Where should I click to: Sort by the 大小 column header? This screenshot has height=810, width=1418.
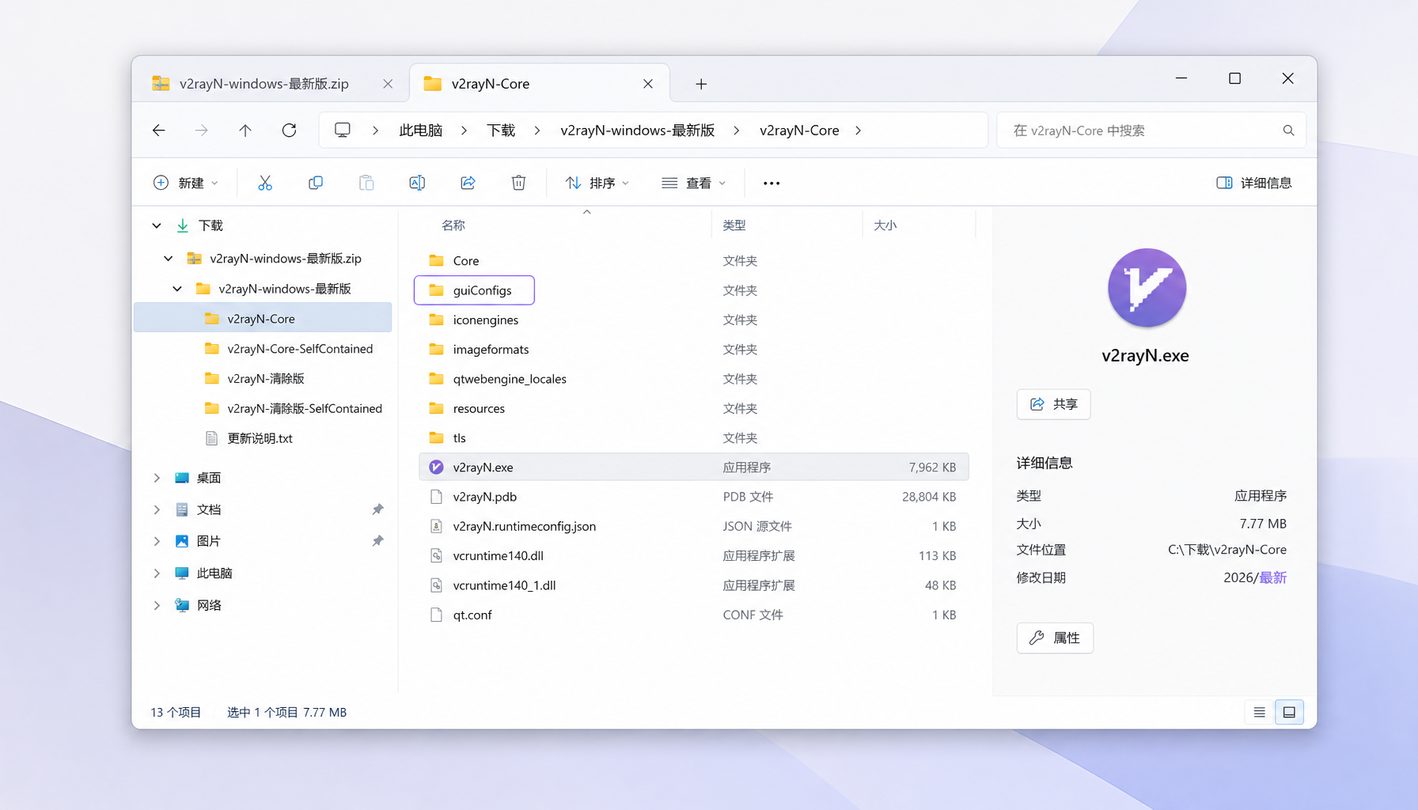tap(885, 226)
